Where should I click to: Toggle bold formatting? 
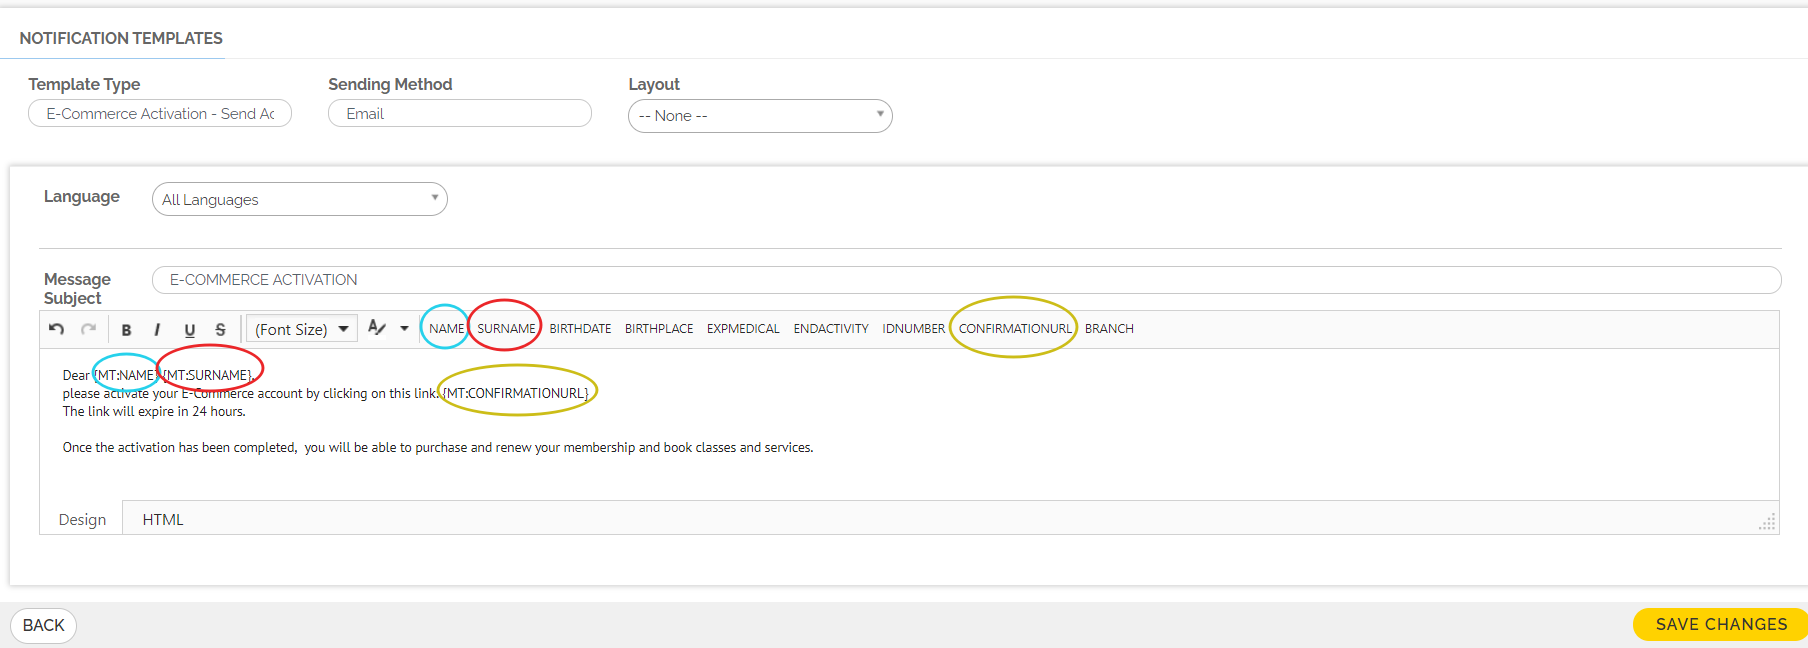click(126, 329)
